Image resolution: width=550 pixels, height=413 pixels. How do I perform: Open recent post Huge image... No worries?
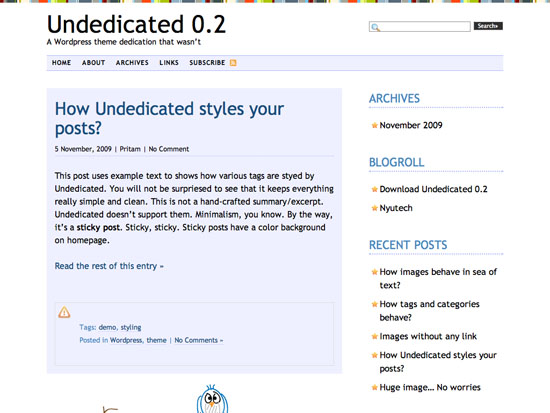[430, 387]
